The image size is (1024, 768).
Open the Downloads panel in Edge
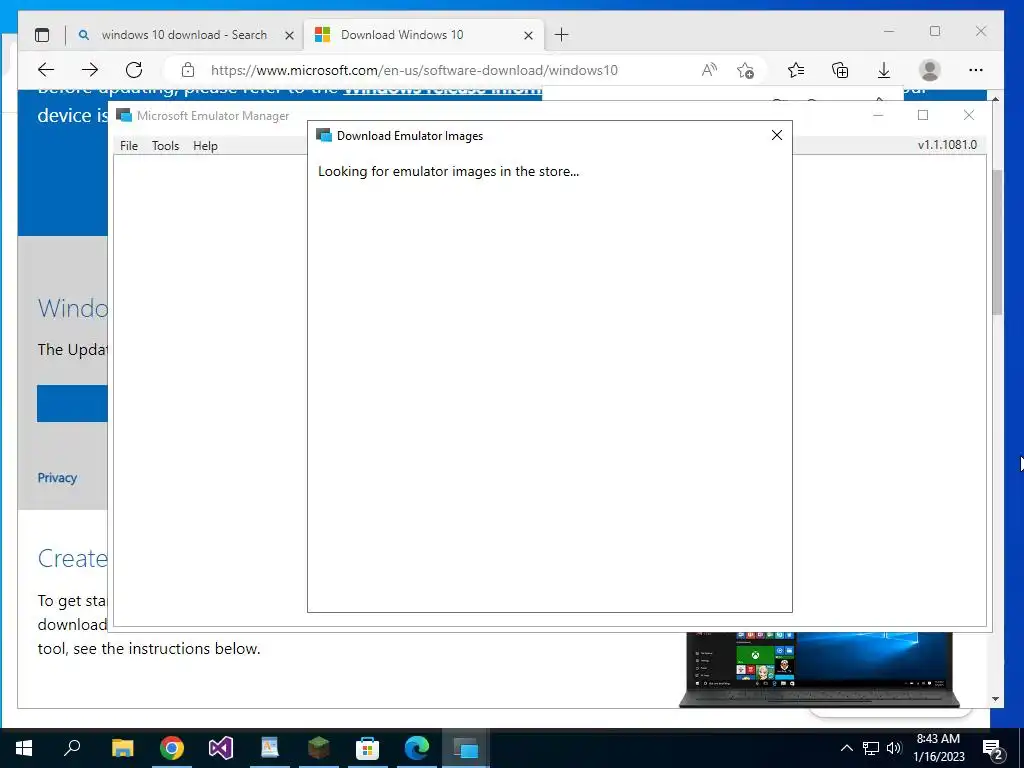tap(884, 70)
